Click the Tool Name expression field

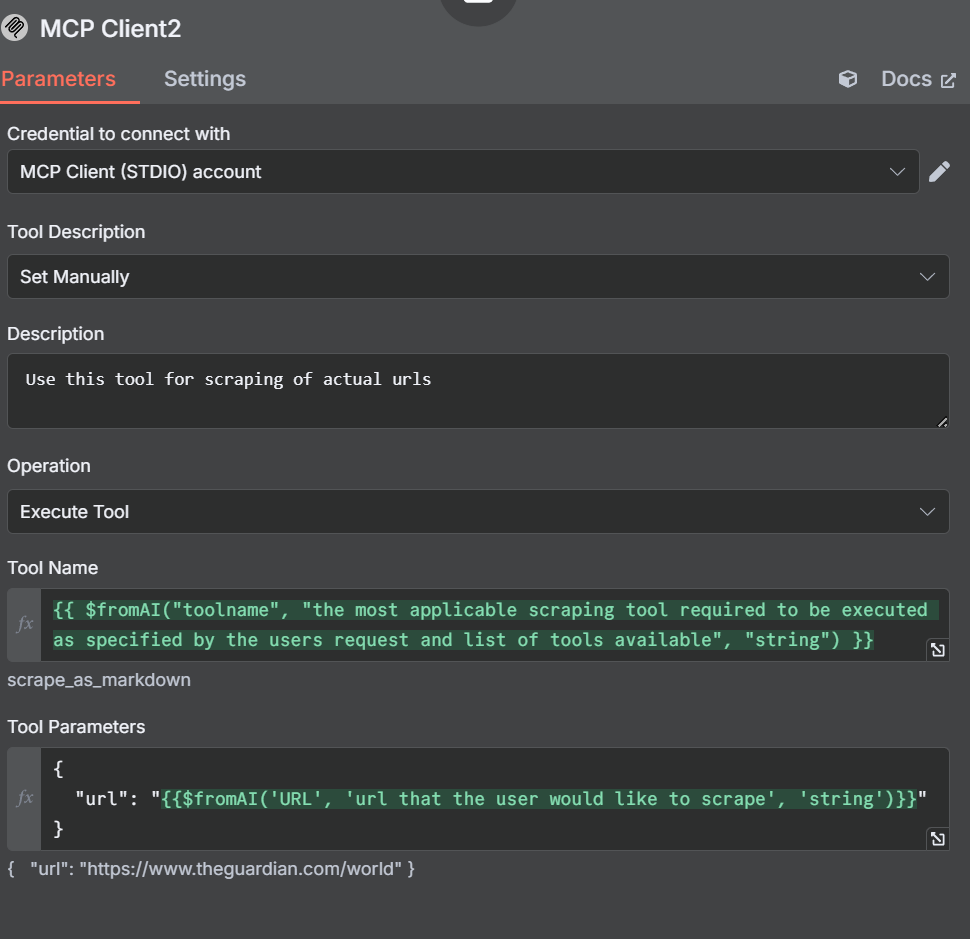click(490, 624)
